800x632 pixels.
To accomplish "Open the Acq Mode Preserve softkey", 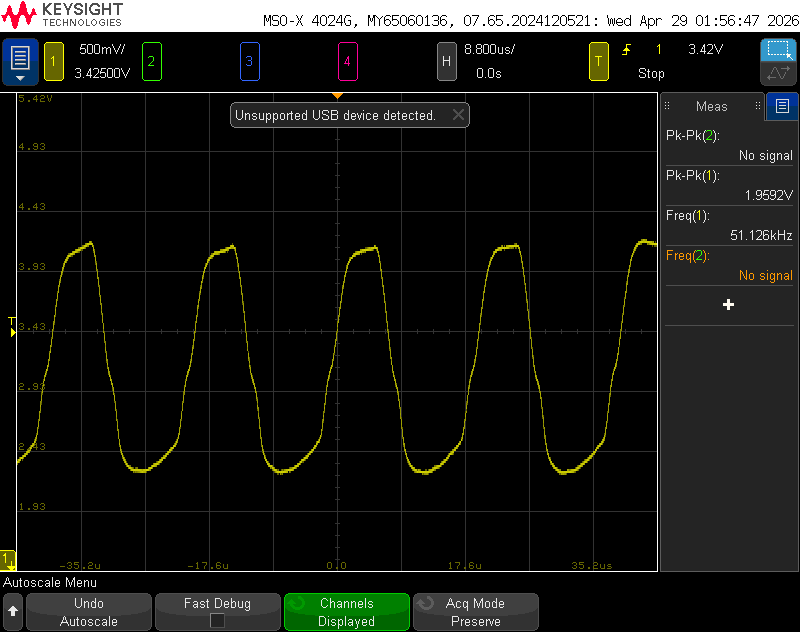I will tap(476, 612).
